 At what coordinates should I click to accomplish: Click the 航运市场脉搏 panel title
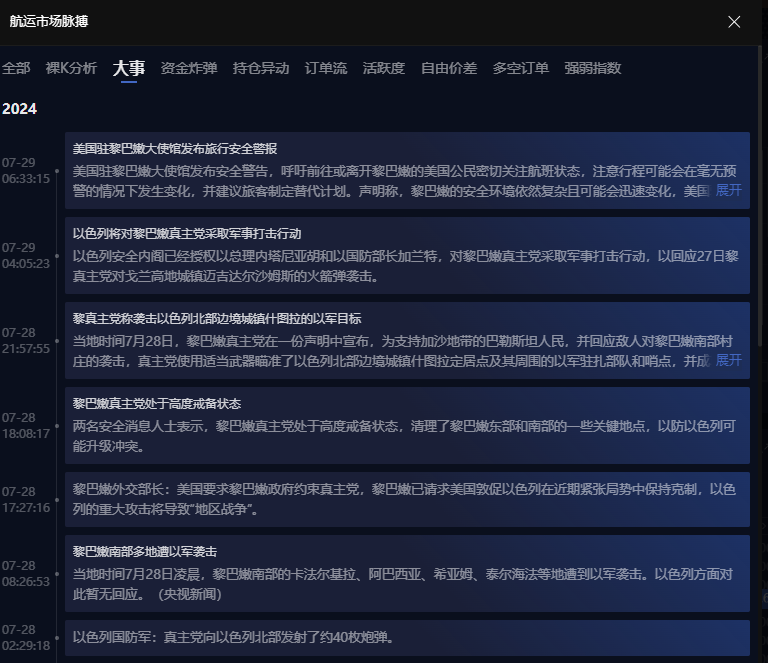click(x=49, y=22)
